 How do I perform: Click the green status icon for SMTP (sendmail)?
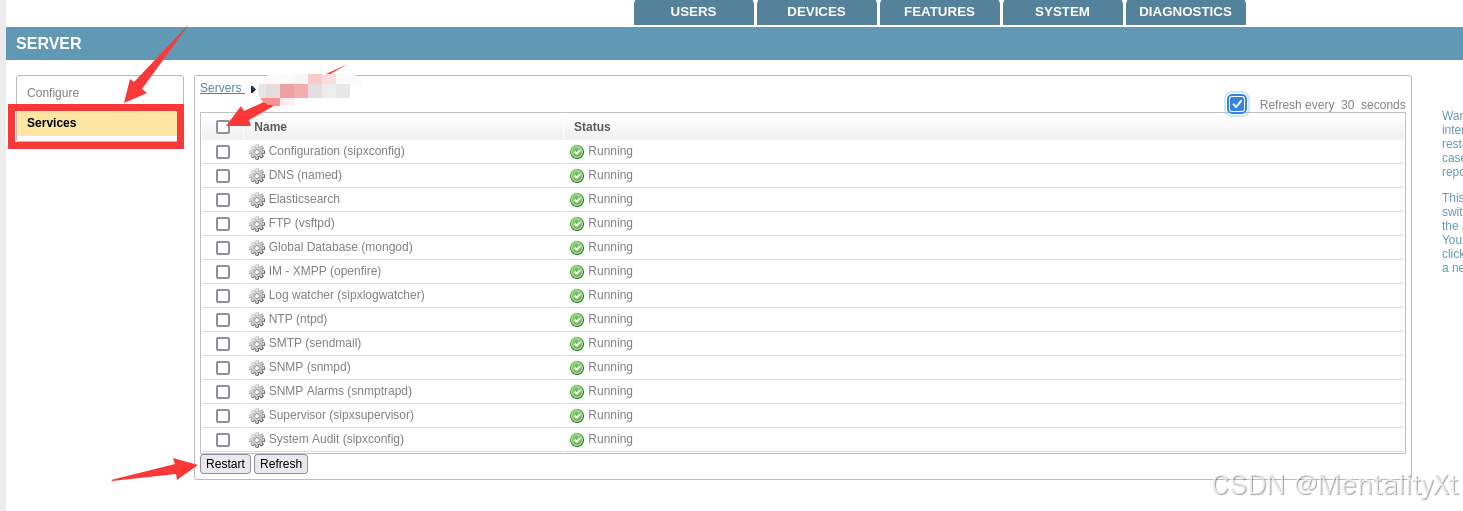click(577, 344)
